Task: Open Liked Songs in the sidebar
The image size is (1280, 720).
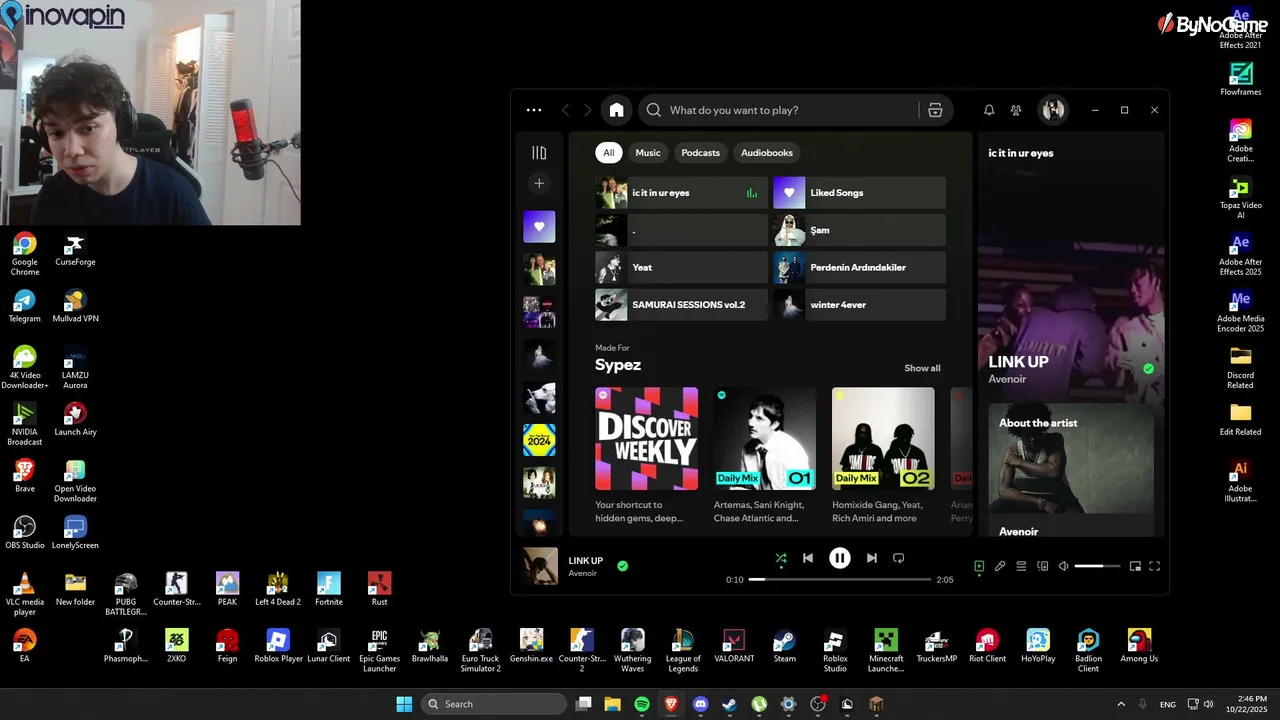Action: [539, 227]
